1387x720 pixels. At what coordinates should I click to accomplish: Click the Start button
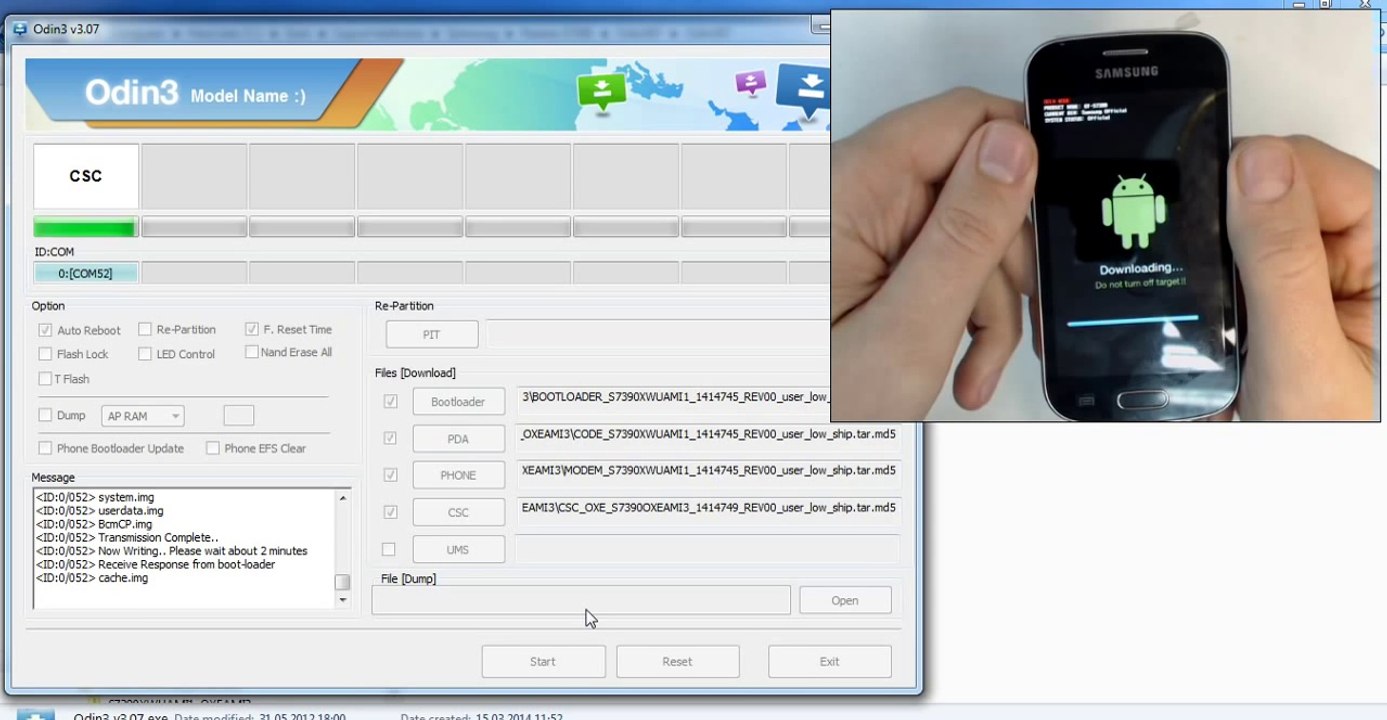click(543, 661)
